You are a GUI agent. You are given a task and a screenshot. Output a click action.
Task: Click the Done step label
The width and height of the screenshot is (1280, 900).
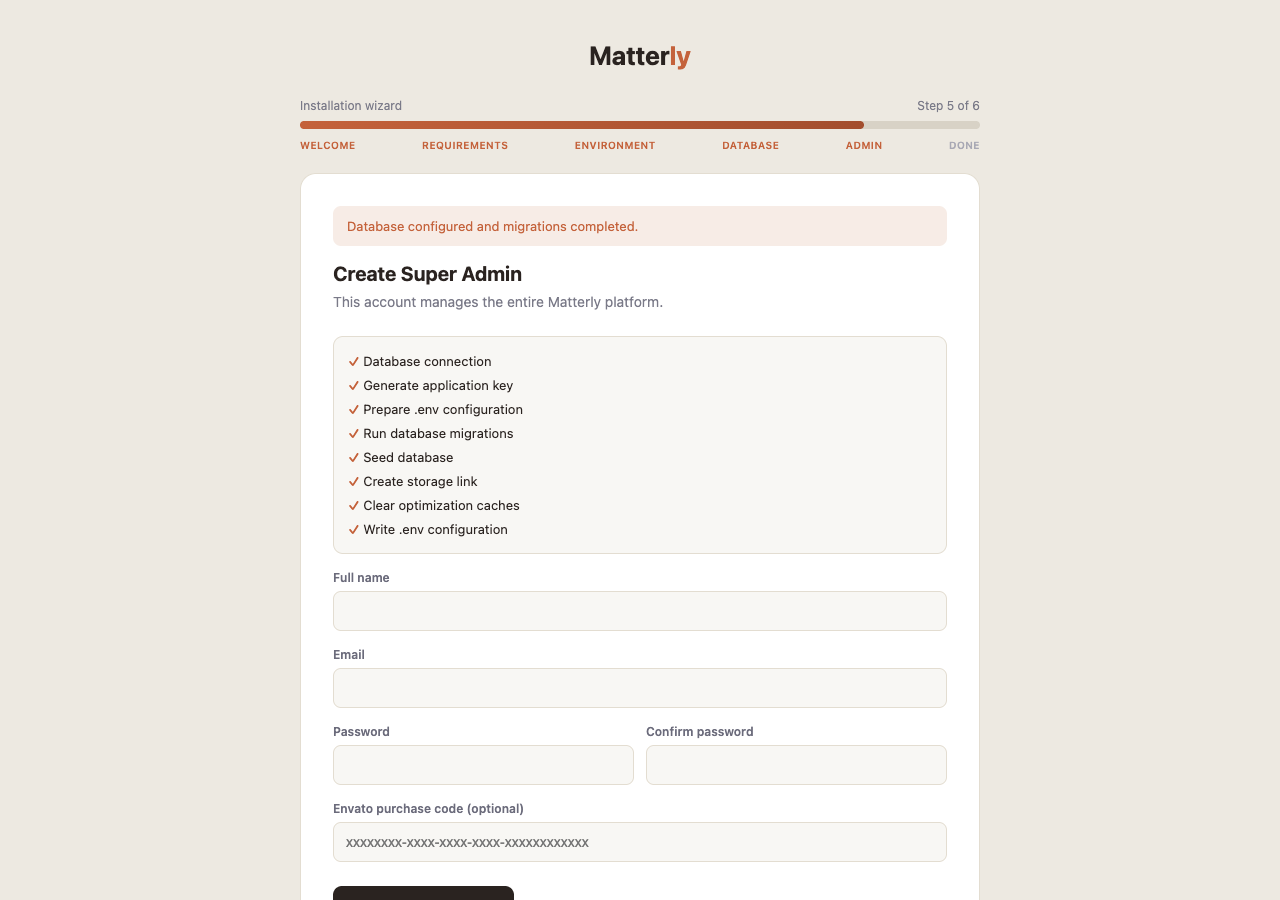(x=964, y=146)
